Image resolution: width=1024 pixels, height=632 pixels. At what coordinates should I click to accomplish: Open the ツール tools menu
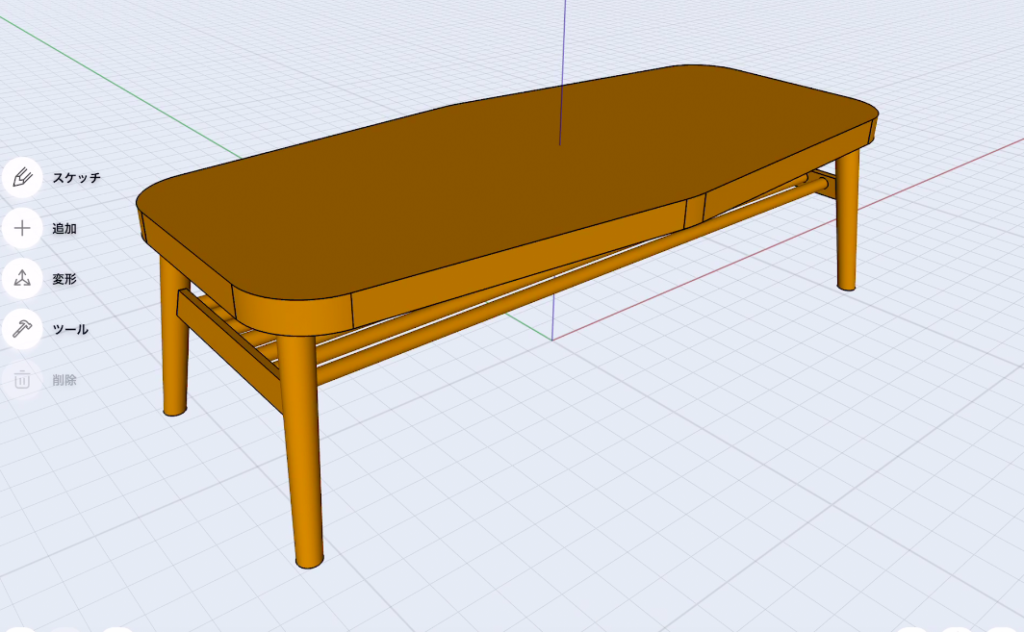coord(22,329)
